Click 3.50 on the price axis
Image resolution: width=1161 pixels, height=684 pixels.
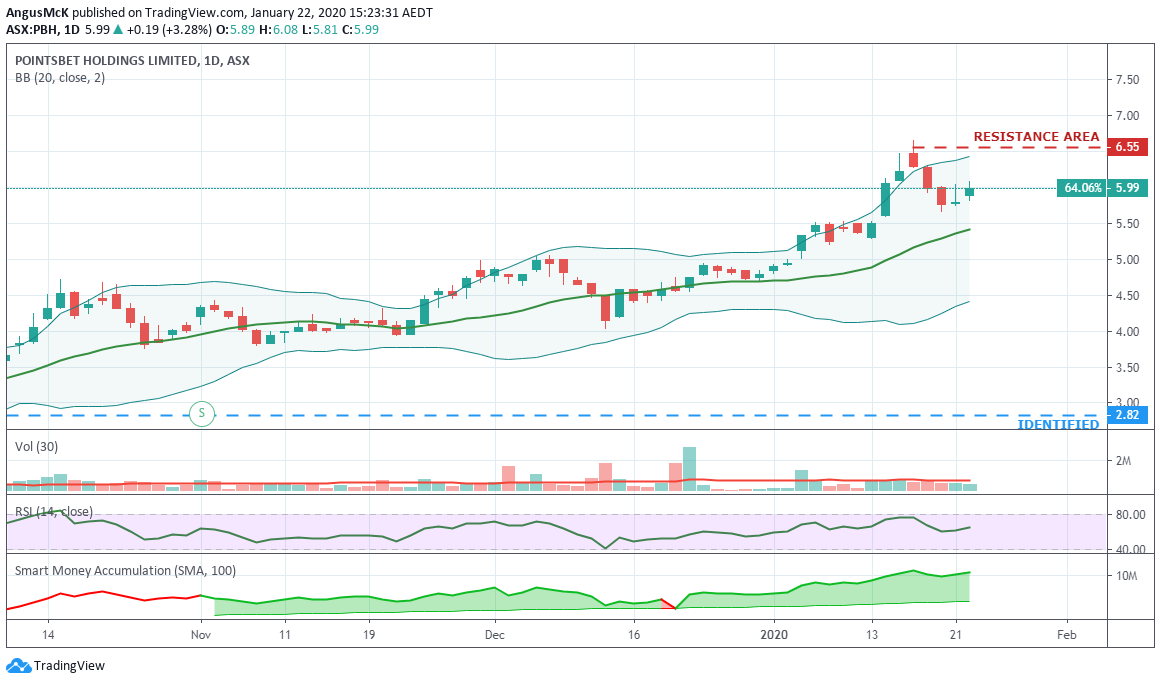1127,368
